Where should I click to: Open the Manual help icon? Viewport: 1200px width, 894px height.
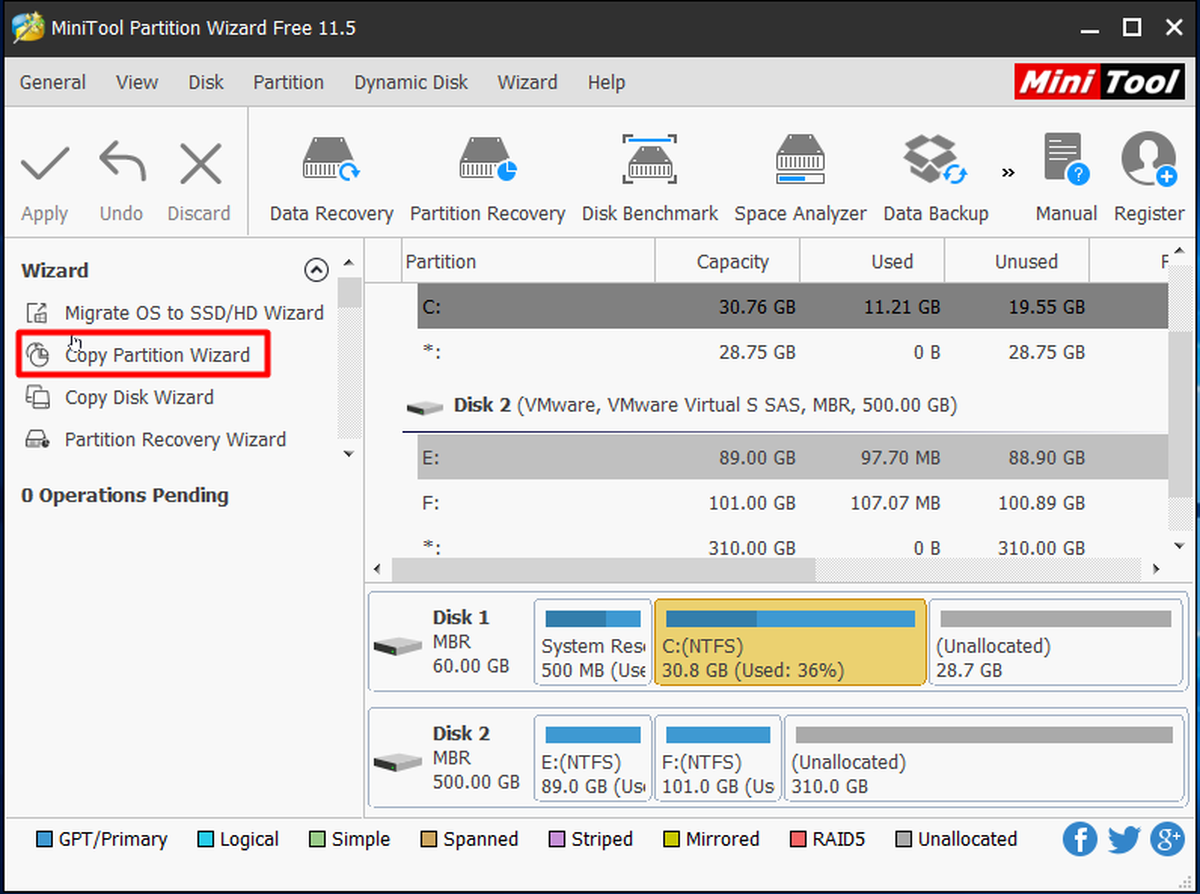pyautogui.click(x=1066, y=158)
